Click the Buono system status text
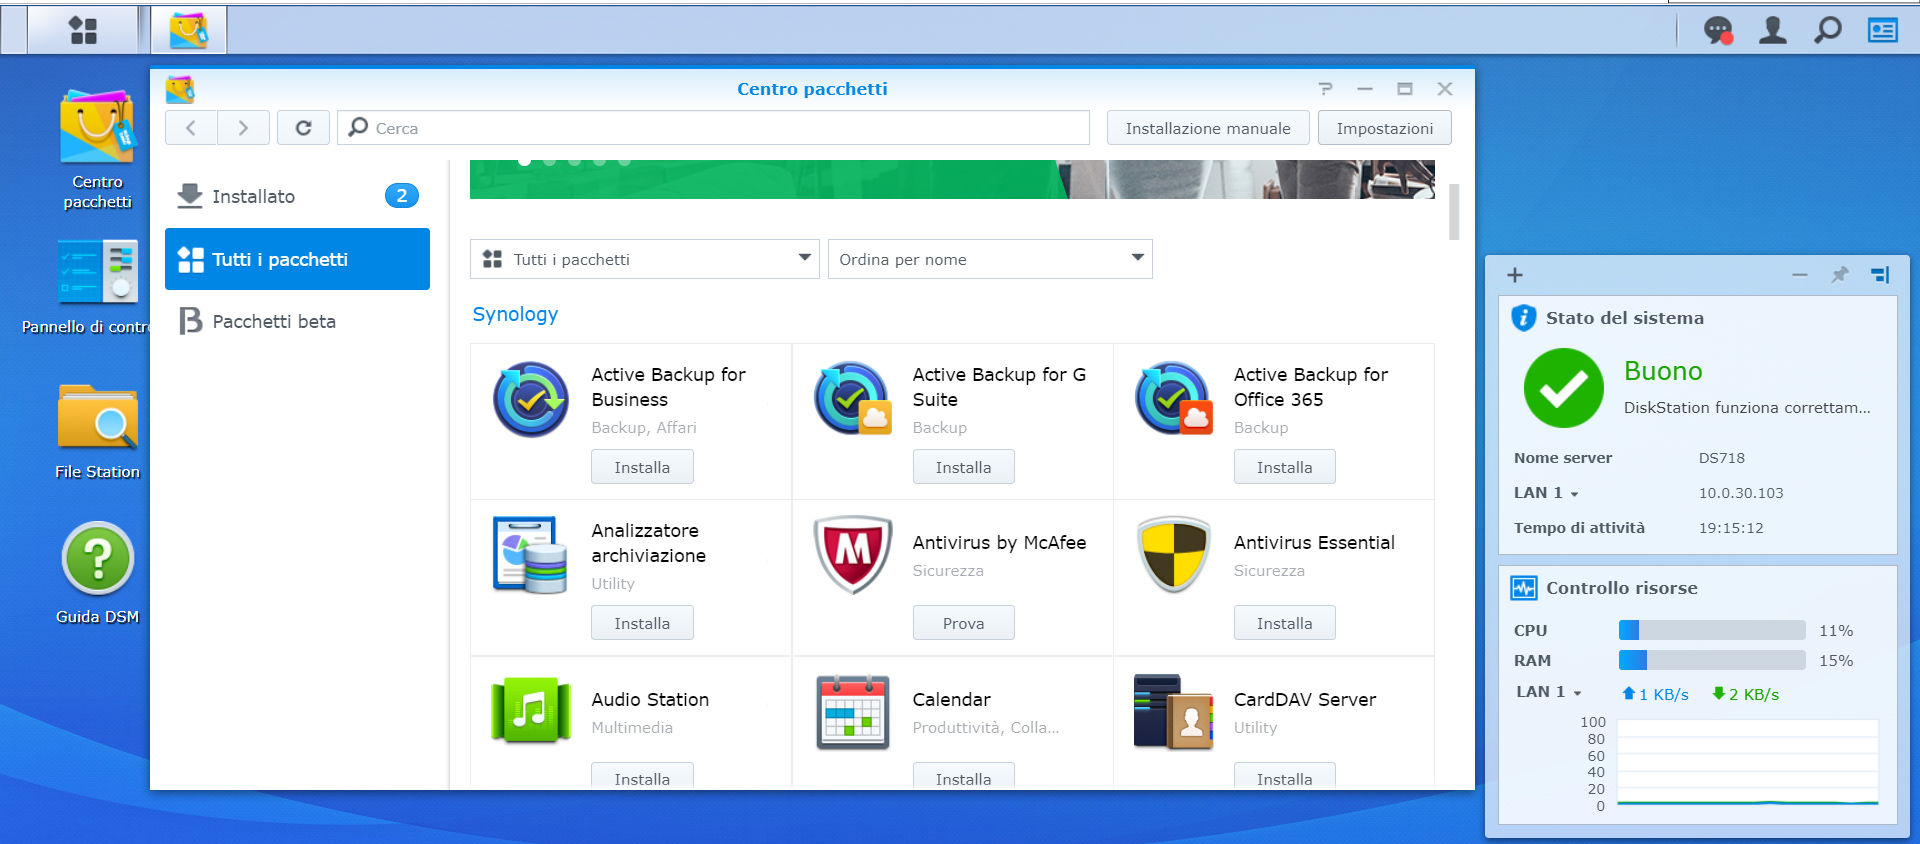This screenshot has height=844, width=1920. [x=1663, y=371]
